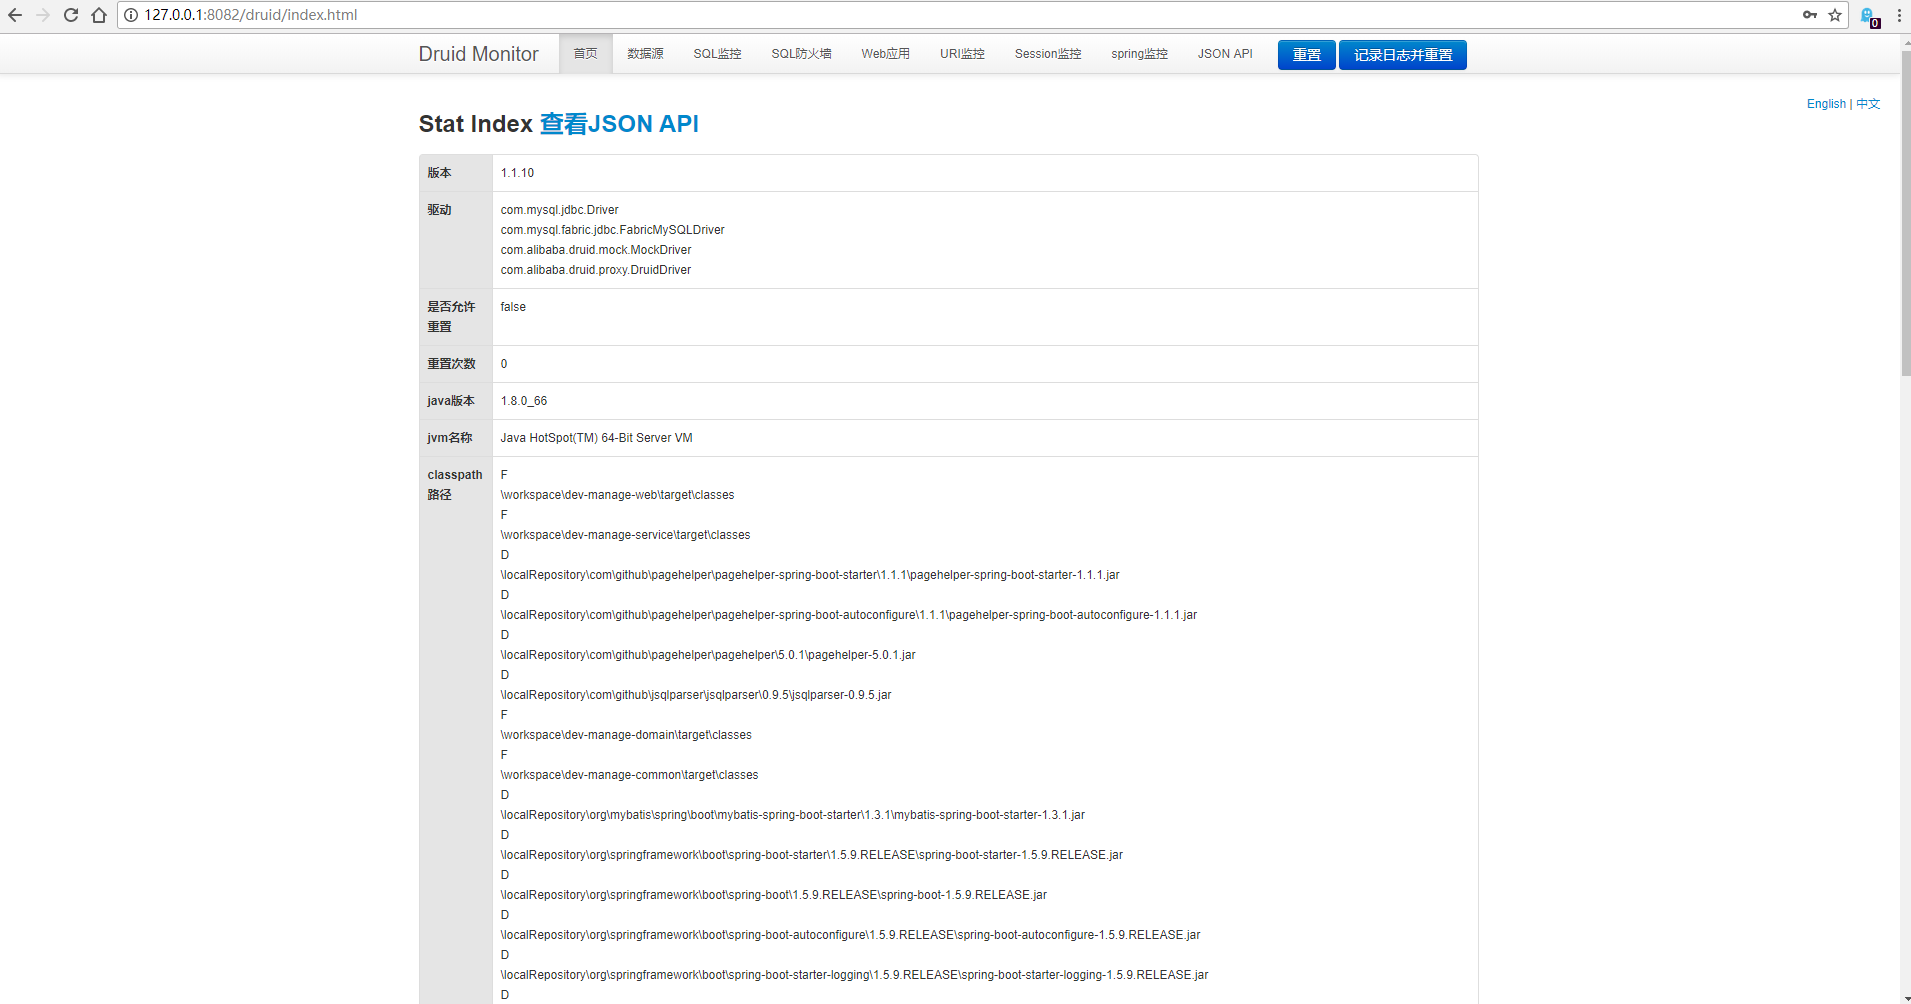The image size is (1911, 1004).
Task: Click the blue 重置 button
Action: tap(1307, 55)
